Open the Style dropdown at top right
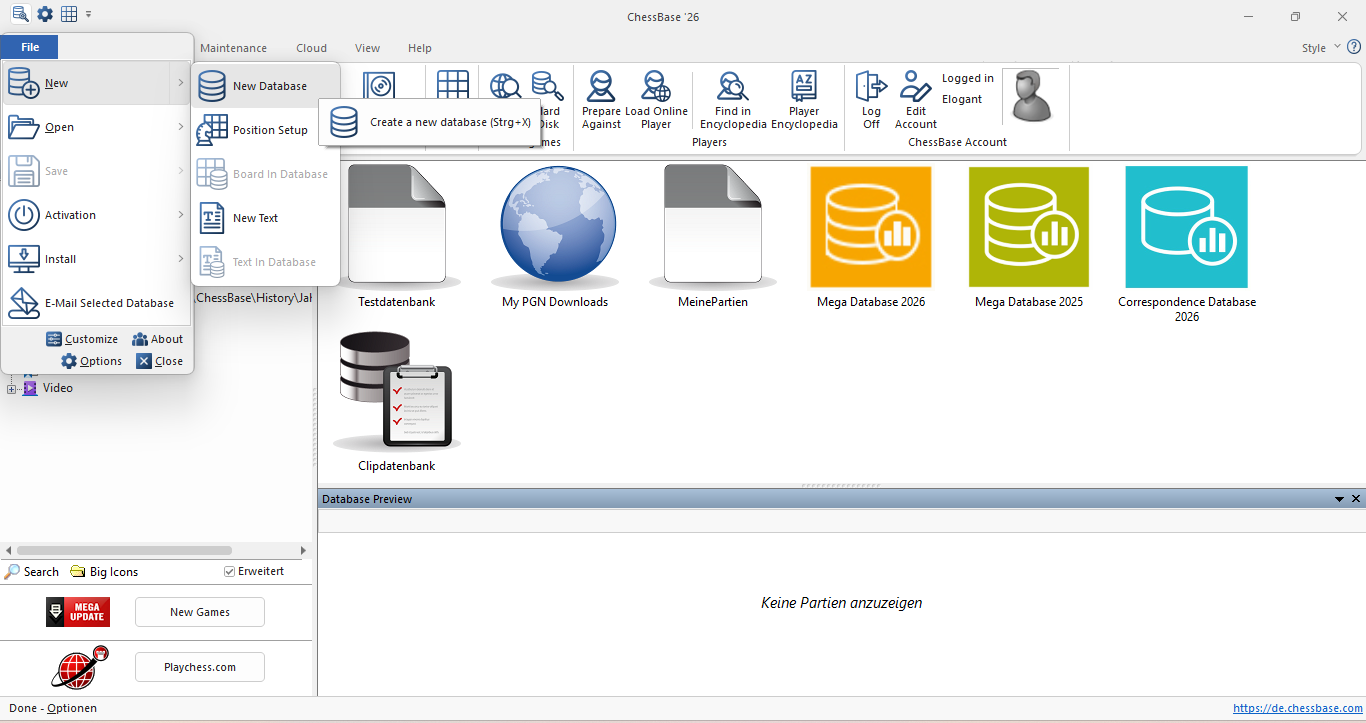Viewport: 1366px width, 723px height. pyautogui.click(x=1337, y=47)
